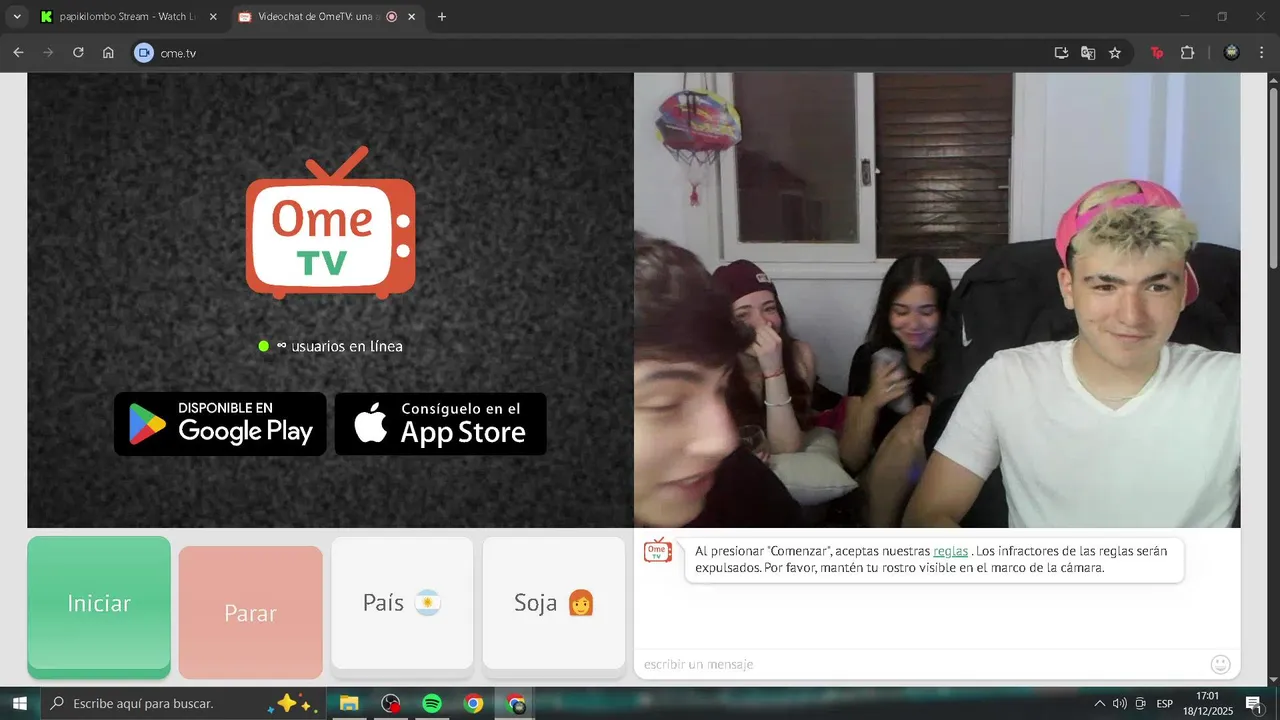
Task: Open the Chrome profile avatar
Action: pyautogui.click(x=1232, y=53)
